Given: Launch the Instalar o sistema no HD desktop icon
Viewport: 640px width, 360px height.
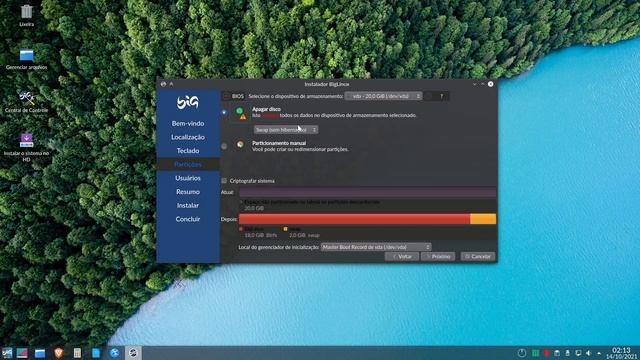Looking at the screenshot, I should (27, 140).
